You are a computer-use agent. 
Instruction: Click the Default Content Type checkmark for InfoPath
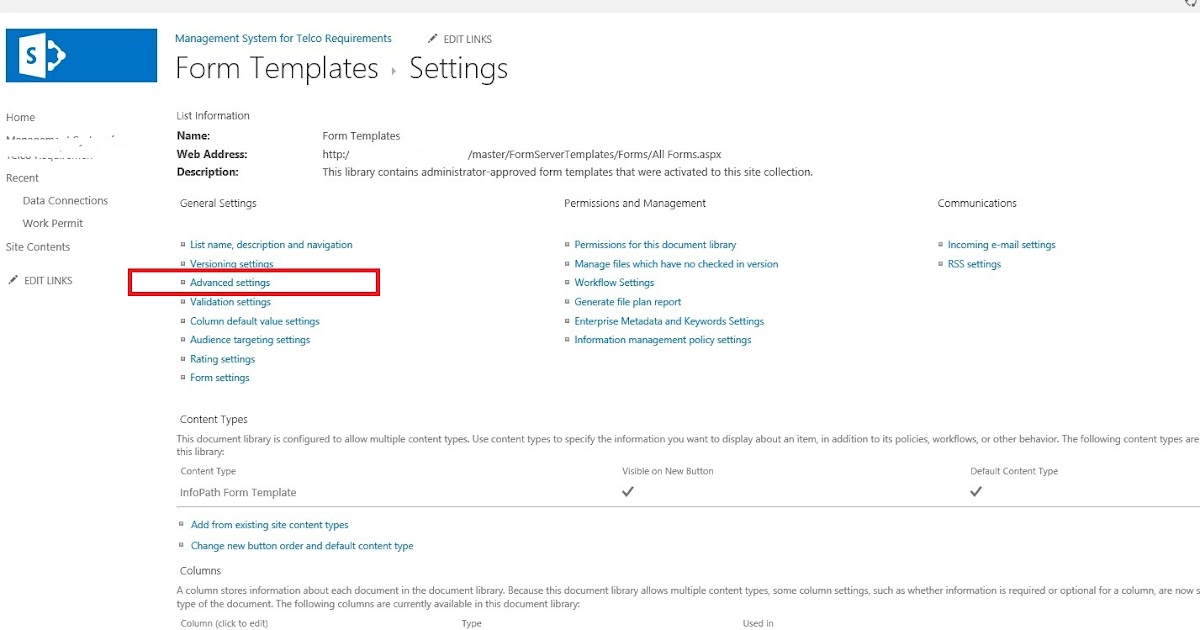click(x=976, y=491)
